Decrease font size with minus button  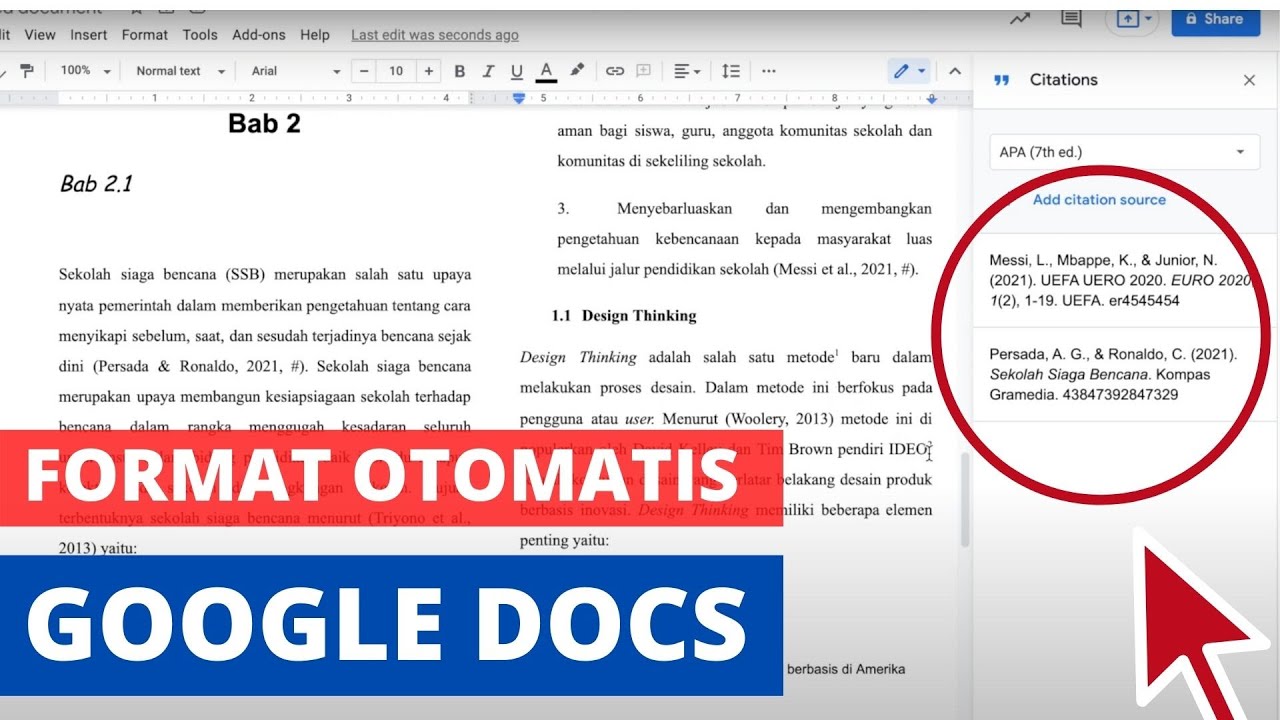coord(364,71)
